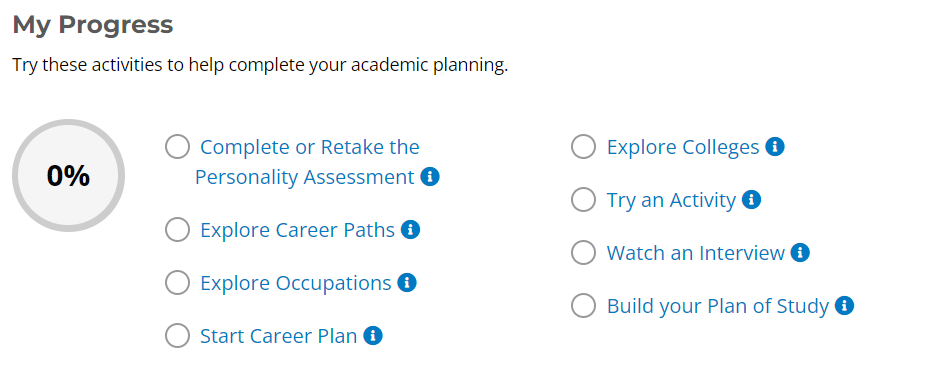Open info icon beside Watch an Interview

point(800,253)
